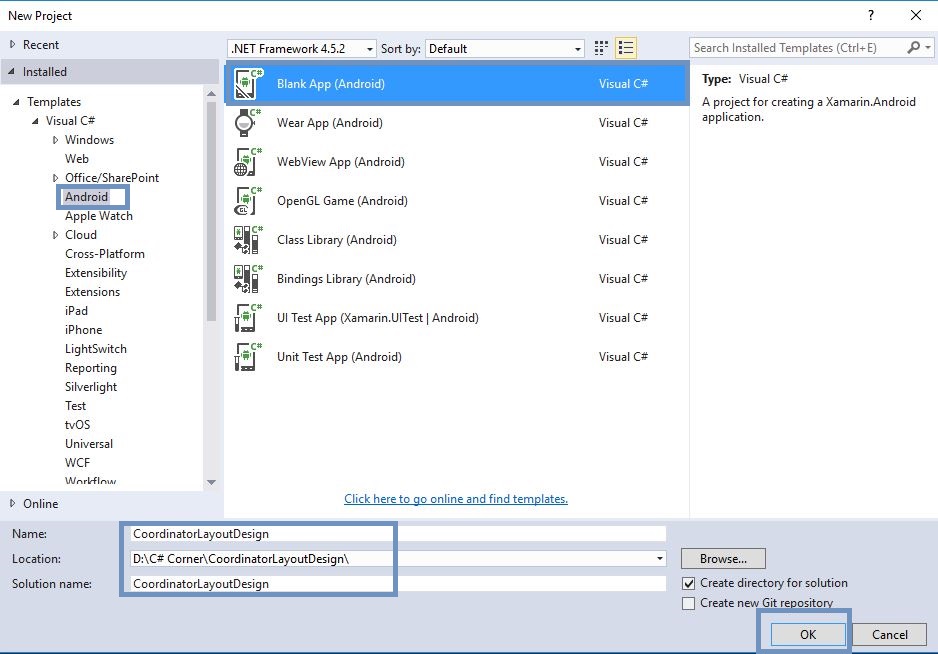Open the help question mark button
Viewport: 938px width, 654px height.
871,16
